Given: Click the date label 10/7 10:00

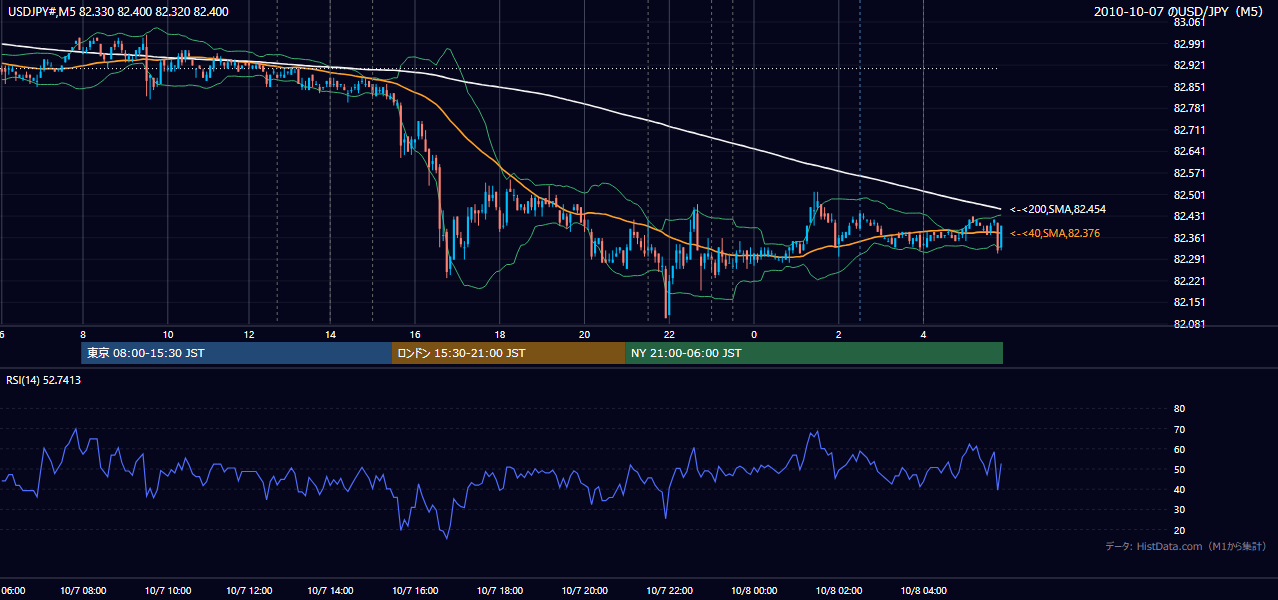Looking at the screenshot, I should (167, 591).
